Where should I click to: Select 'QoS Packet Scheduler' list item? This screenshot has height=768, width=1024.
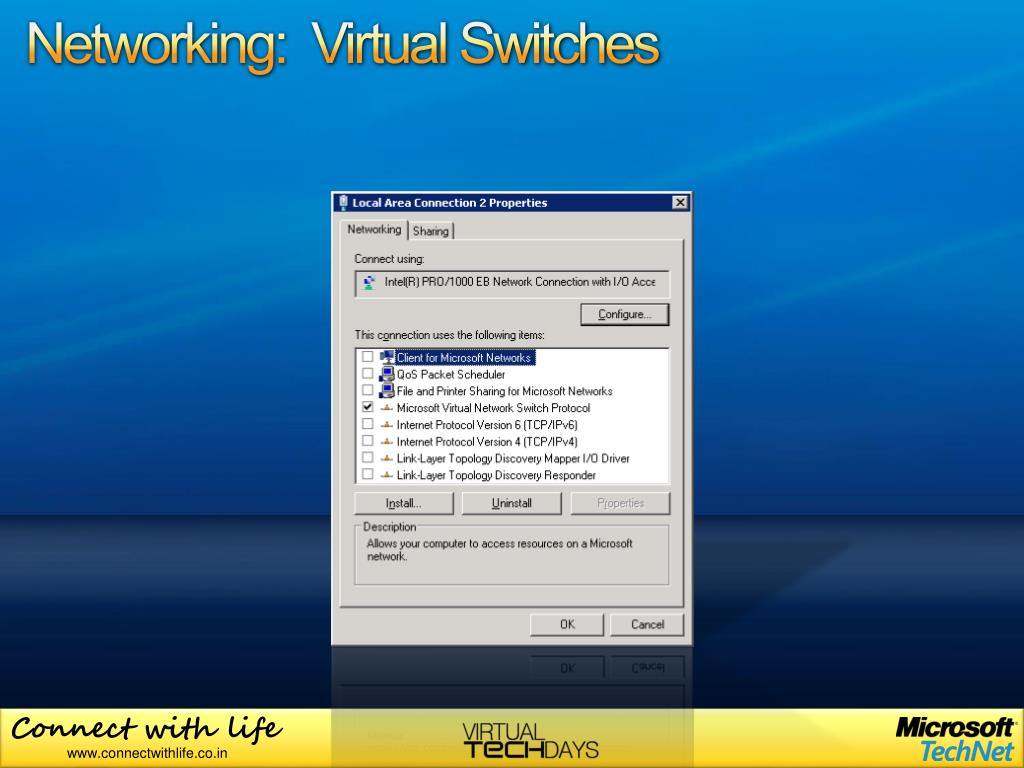tap(451, 374)
